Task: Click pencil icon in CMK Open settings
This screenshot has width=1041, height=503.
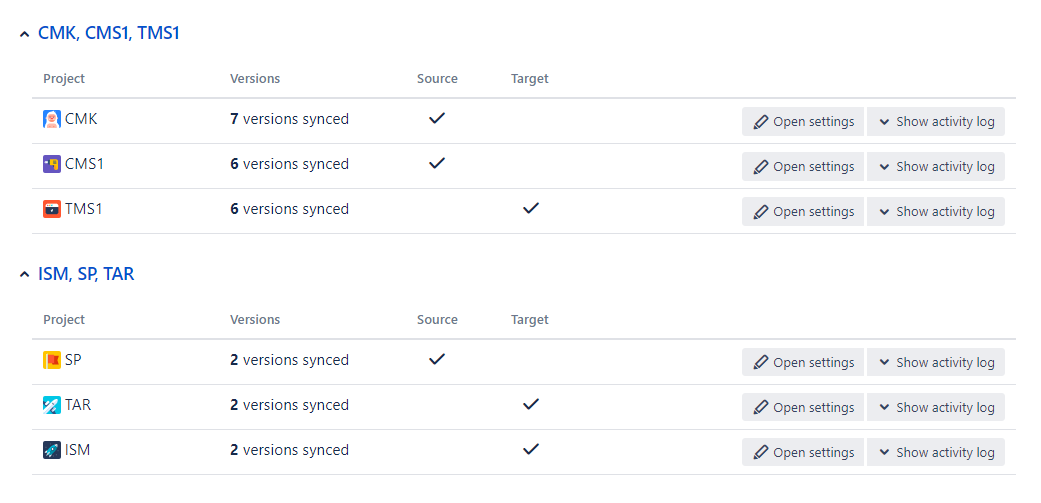Action: coord(761,122)
